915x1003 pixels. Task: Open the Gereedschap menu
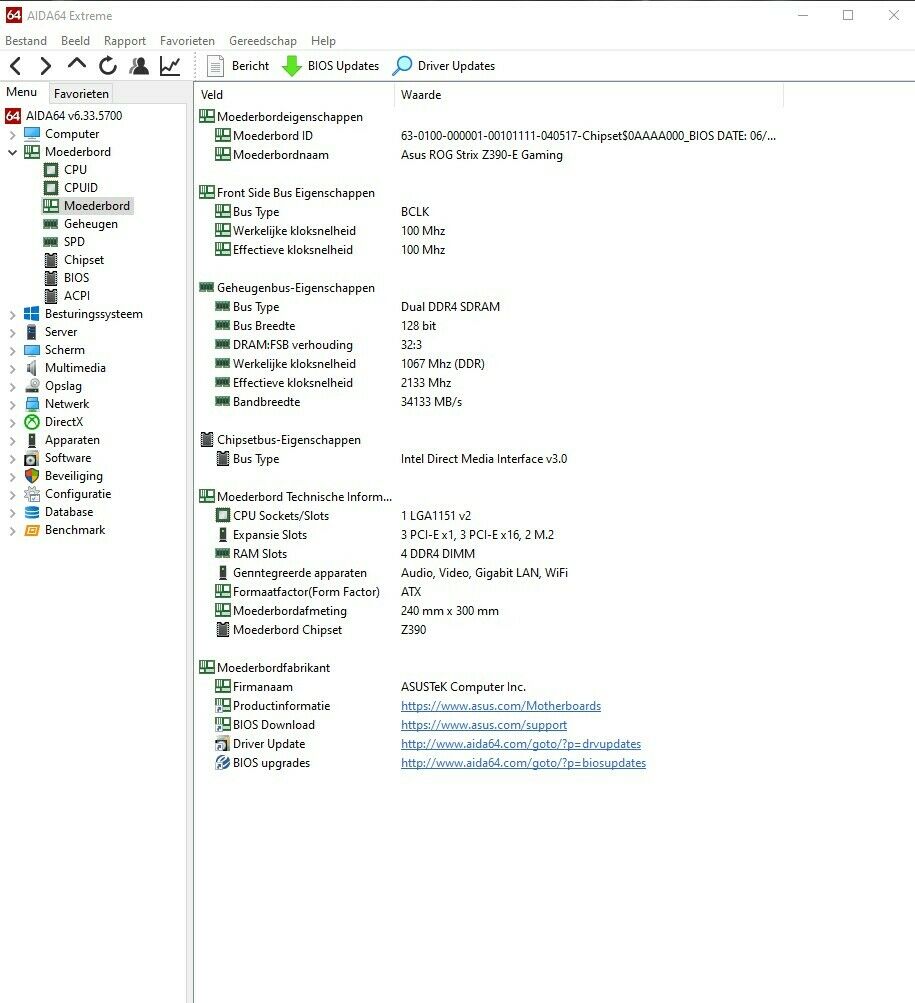pyautogui.click(x=263, y=41)
